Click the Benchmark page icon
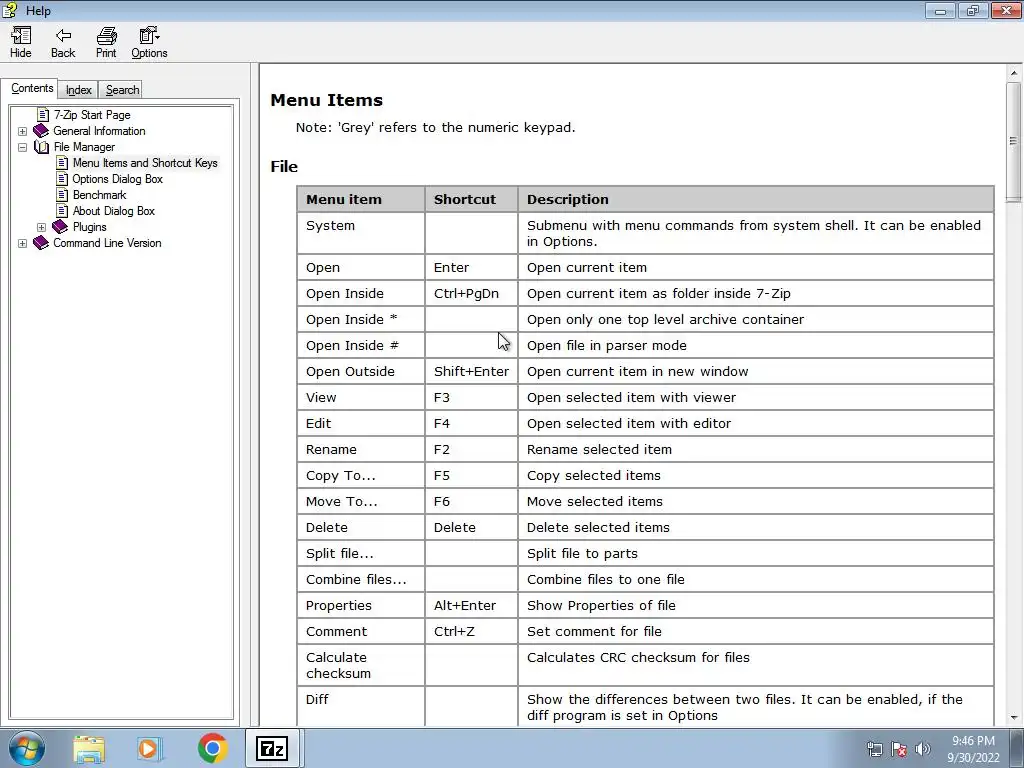The image size is (1024, 768). pos(62,195)
